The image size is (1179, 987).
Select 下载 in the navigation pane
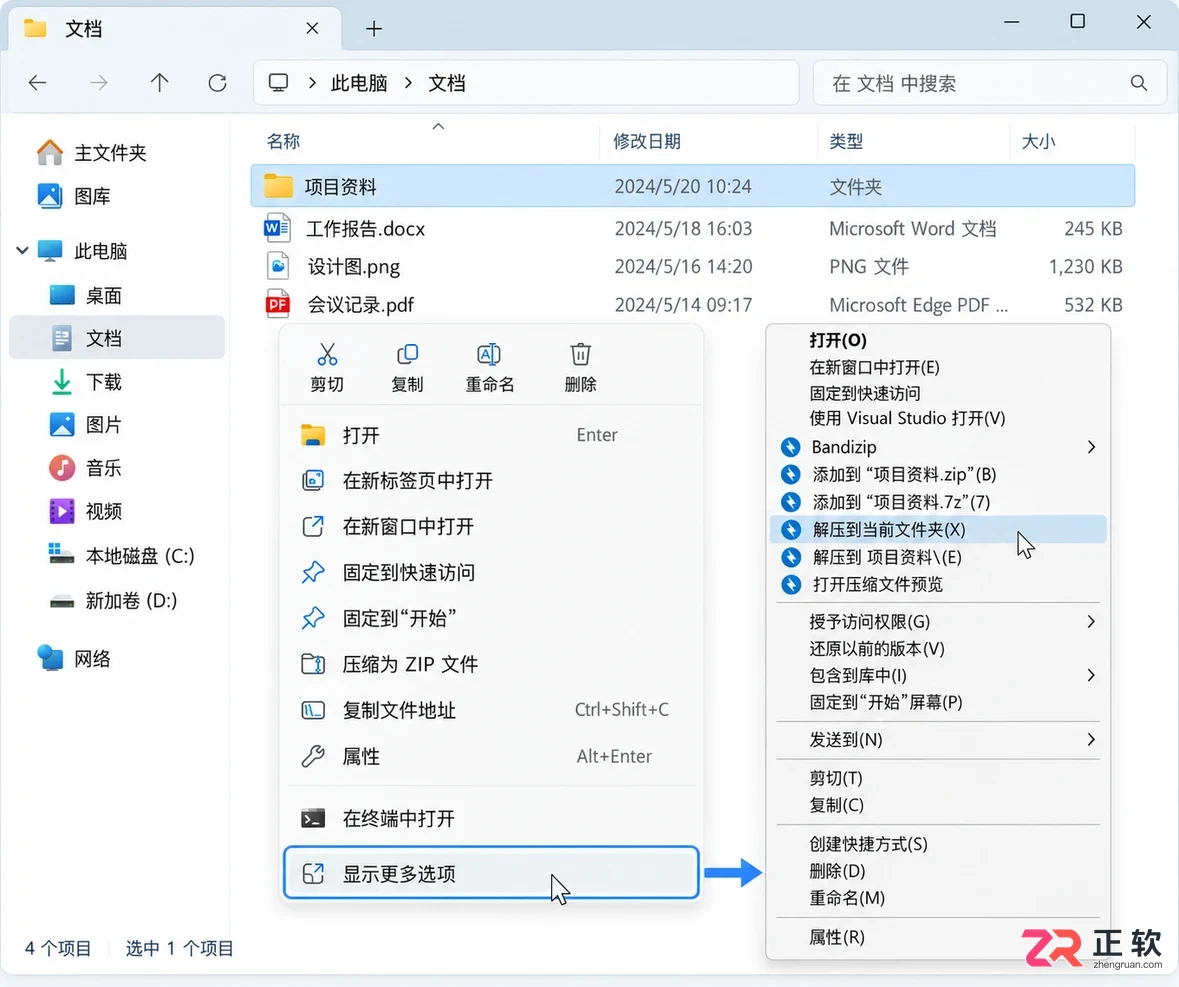pos(85,382)
